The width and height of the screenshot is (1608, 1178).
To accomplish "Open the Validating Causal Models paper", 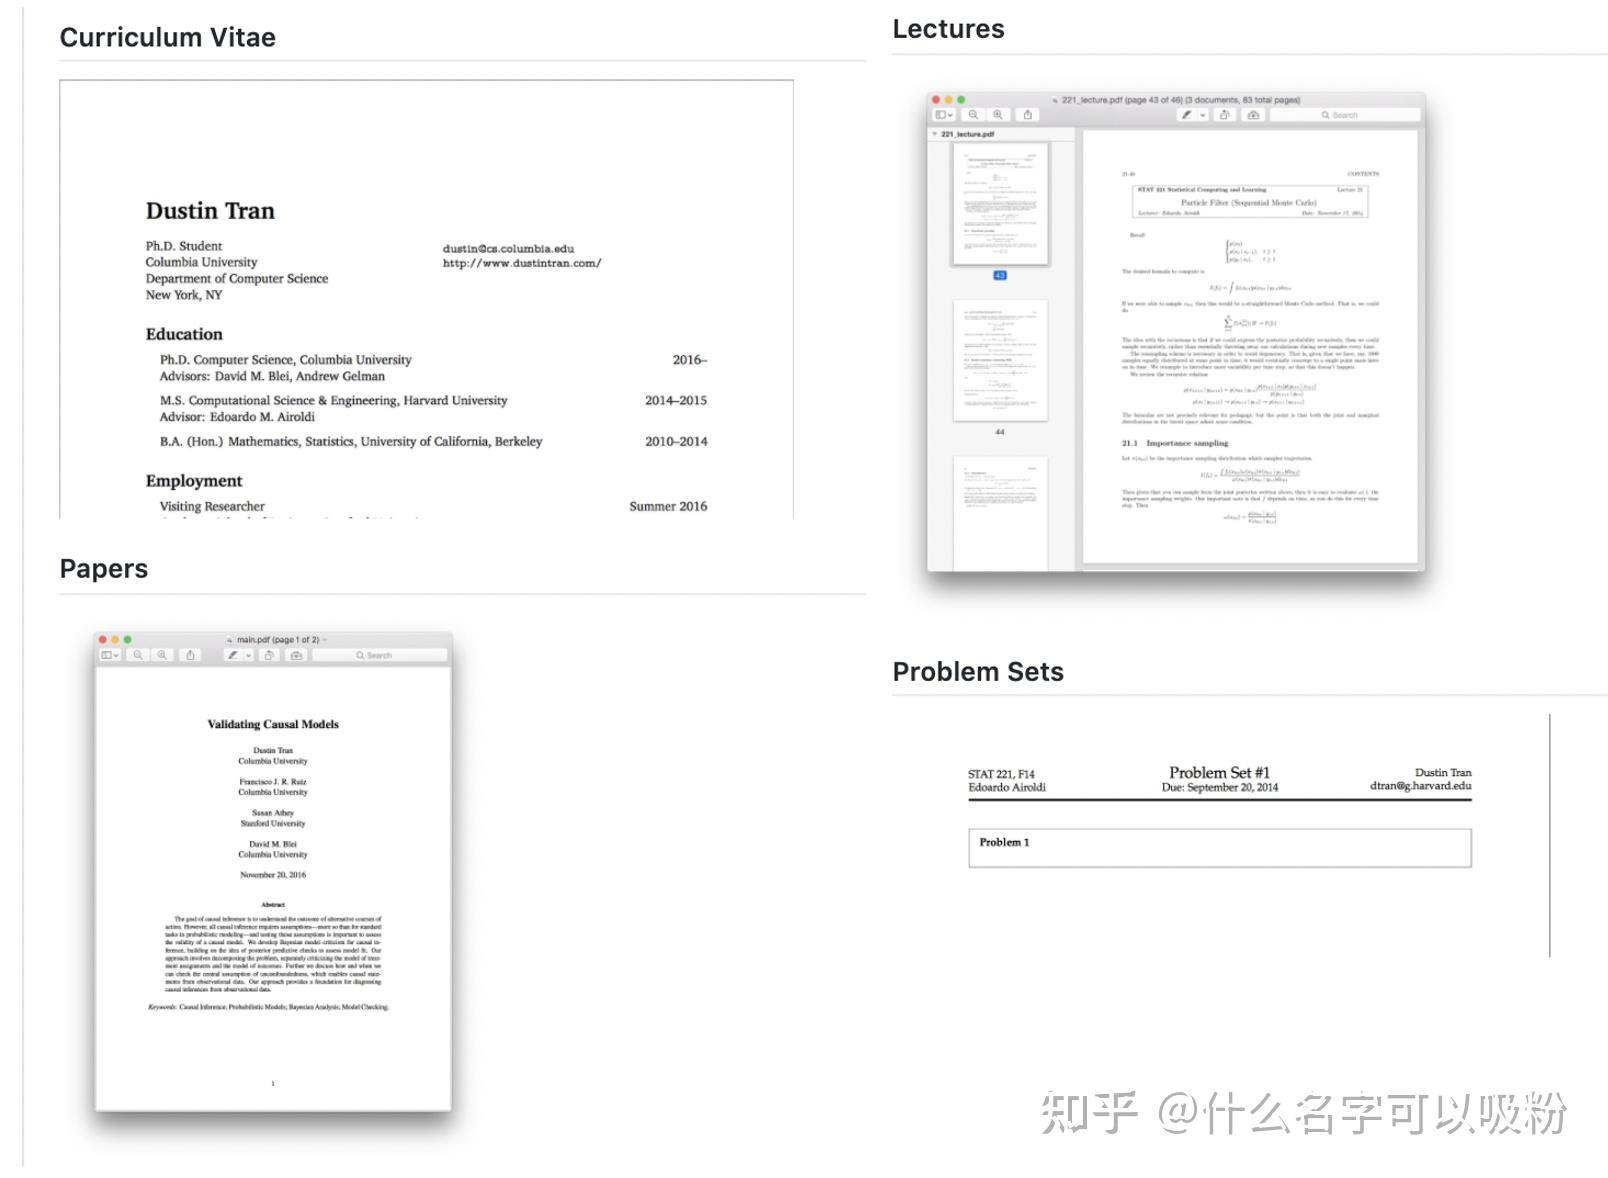I will tap(273, 724).
